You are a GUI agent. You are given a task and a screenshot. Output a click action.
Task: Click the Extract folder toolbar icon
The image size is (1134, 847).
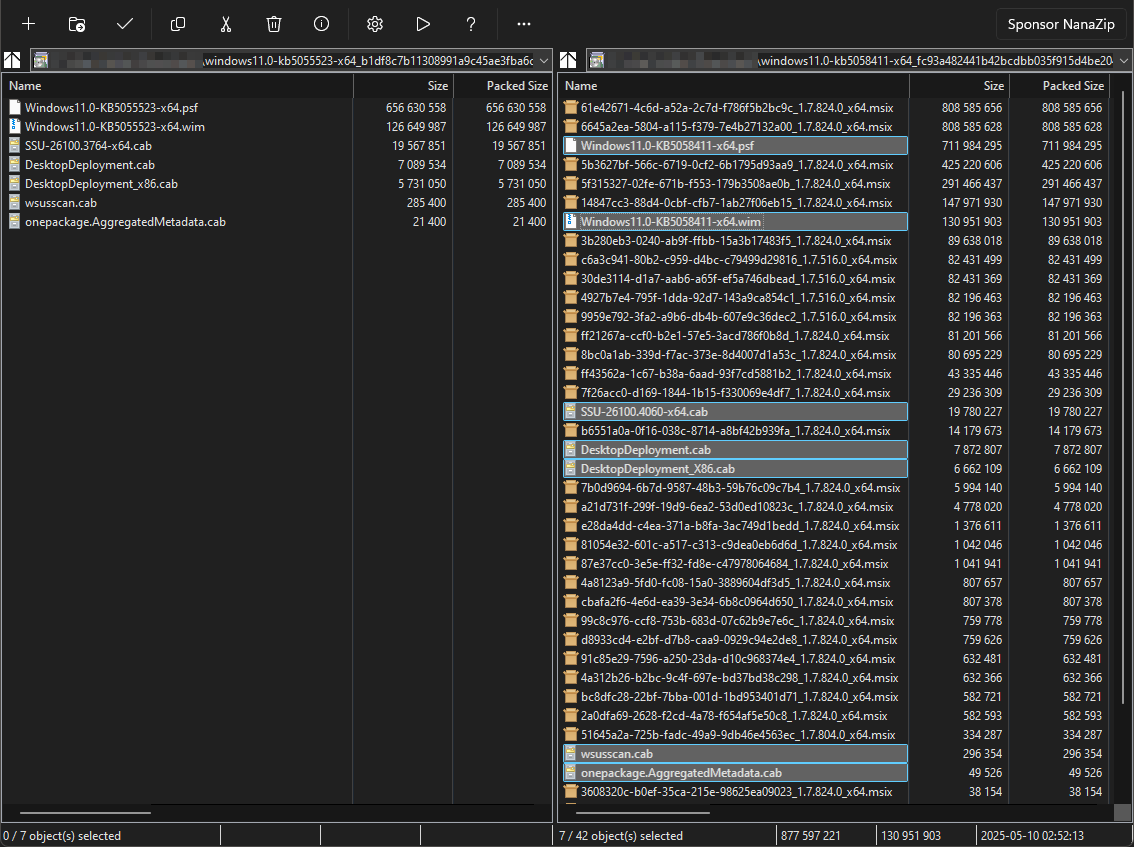77,24
